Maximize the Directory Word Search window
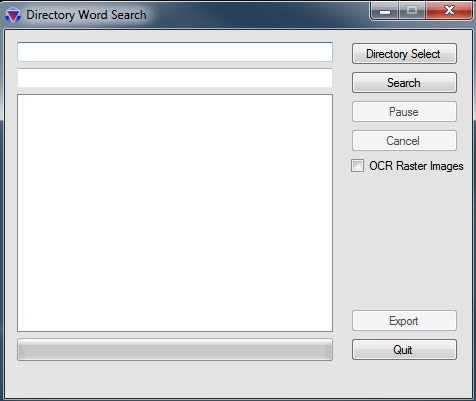Screen dimensions: 476x401 [x=412, y=11]
